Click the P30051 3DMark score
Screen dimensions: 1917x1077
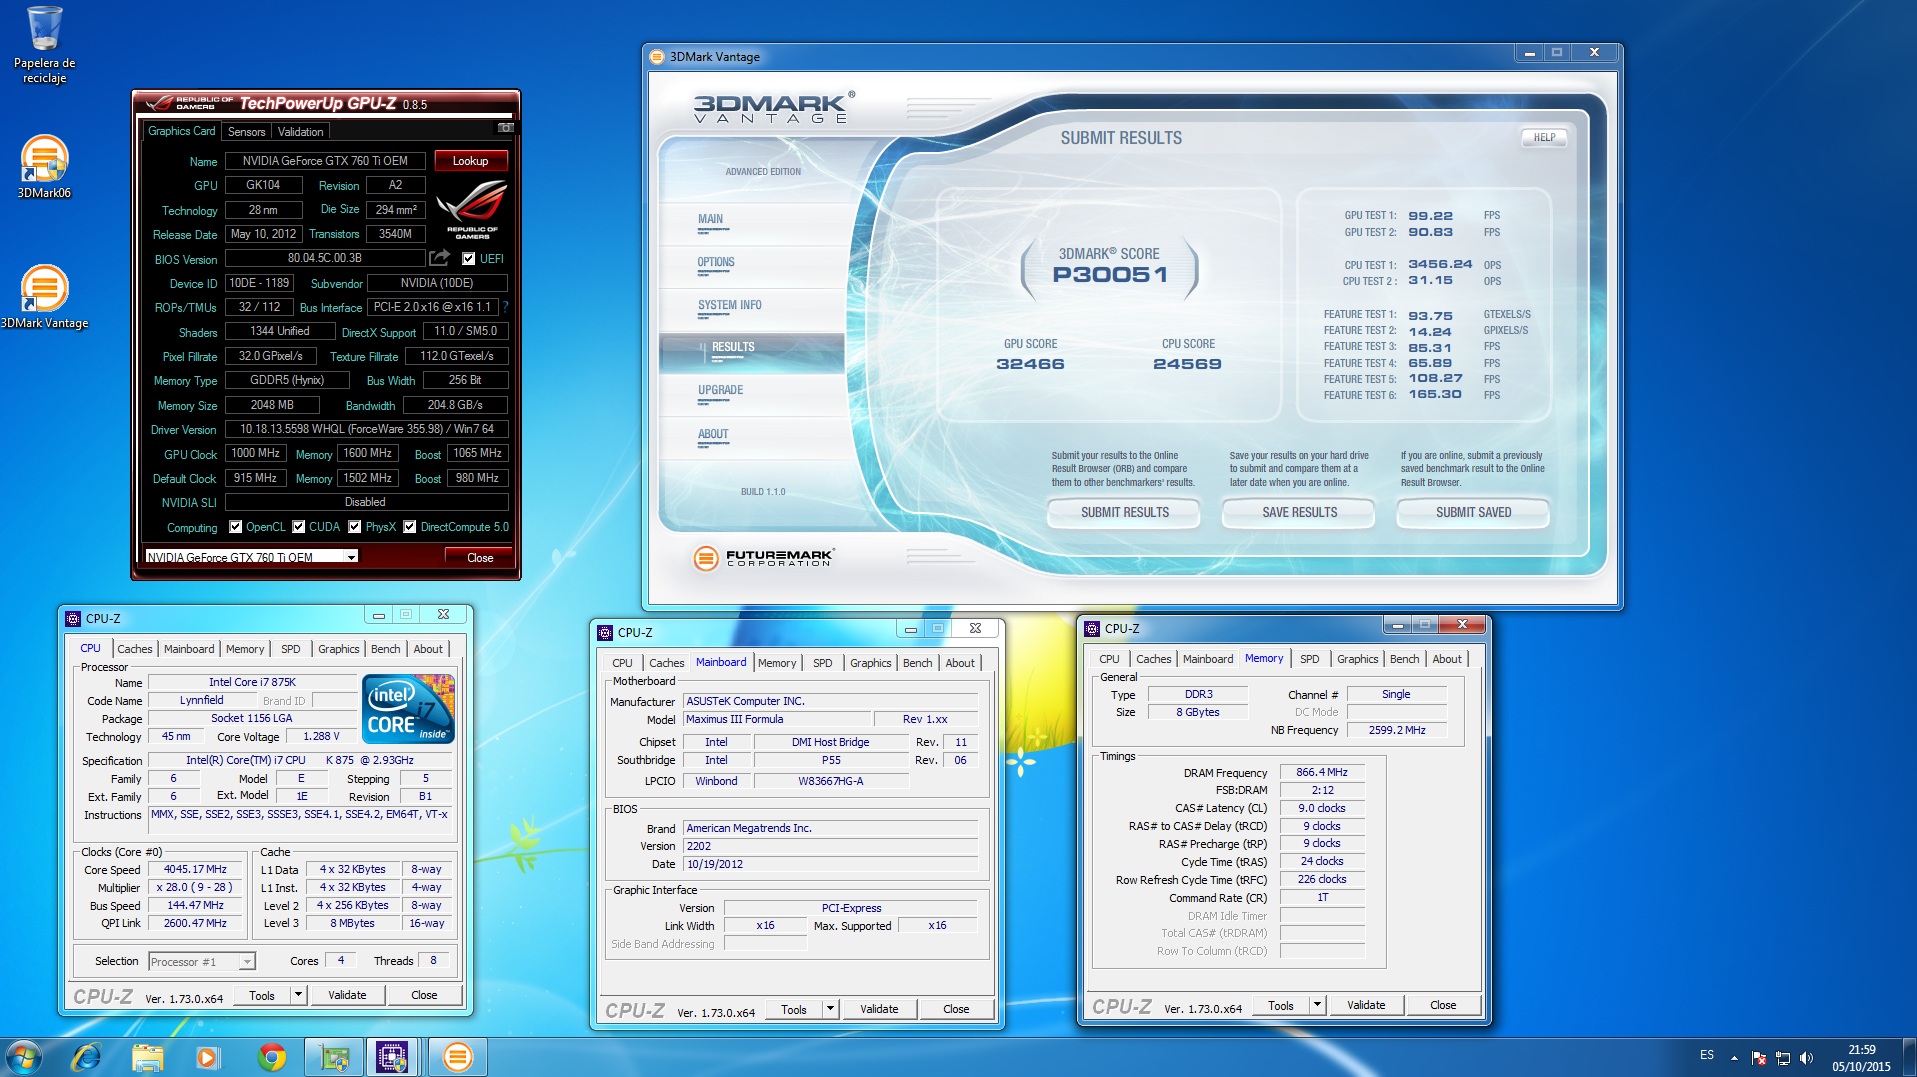pos(1110,274)
